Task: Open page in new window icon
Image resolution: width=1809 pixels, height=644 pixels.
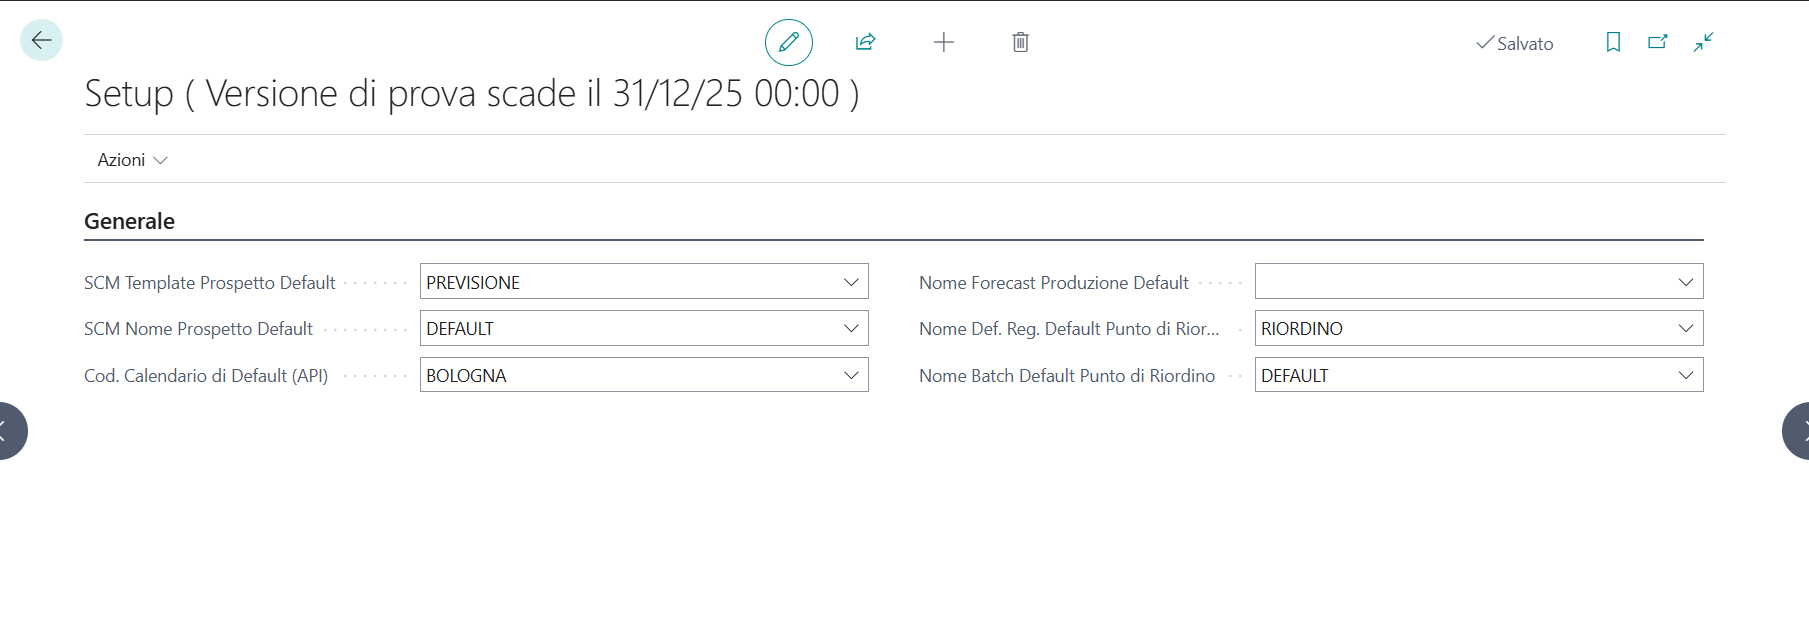Action: click(1657, 42)
